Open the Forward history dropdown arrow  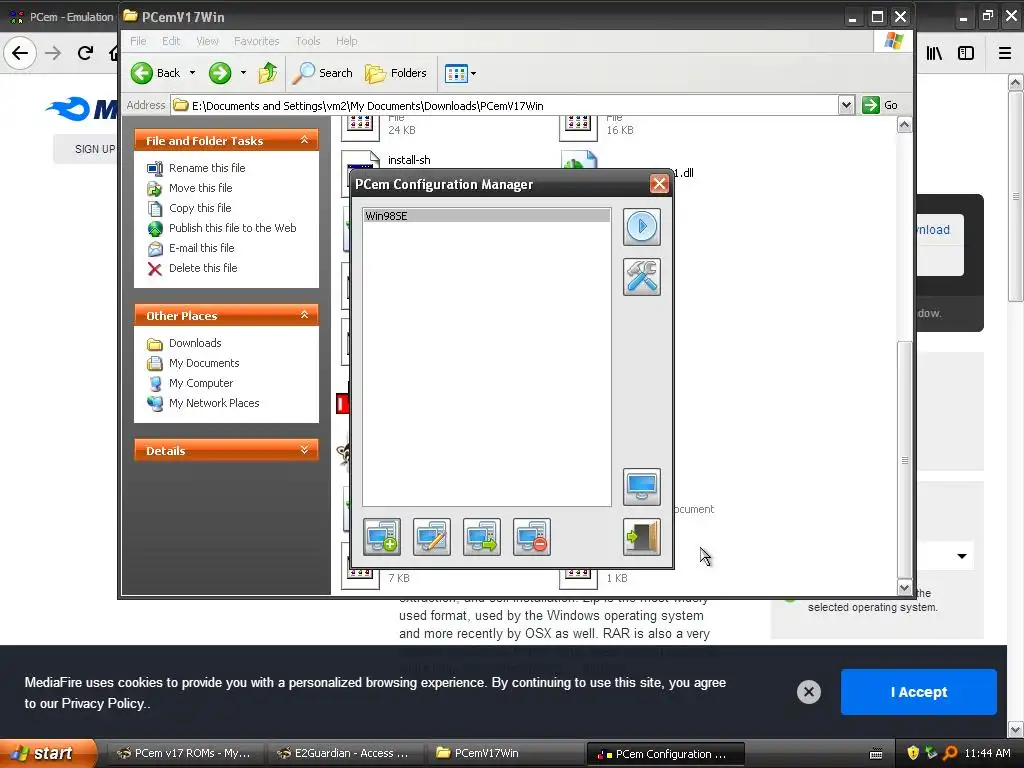(x=244, y=73)
